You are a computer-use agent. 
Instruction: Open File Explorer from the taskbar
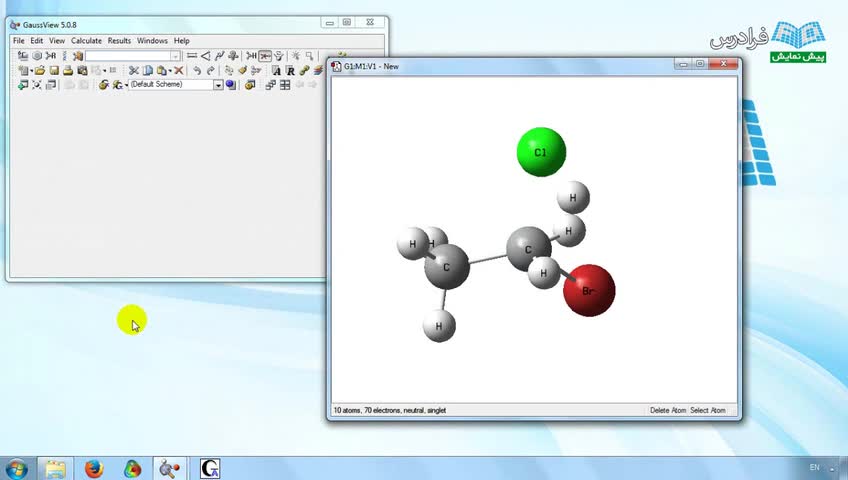[x=55, y=468]
